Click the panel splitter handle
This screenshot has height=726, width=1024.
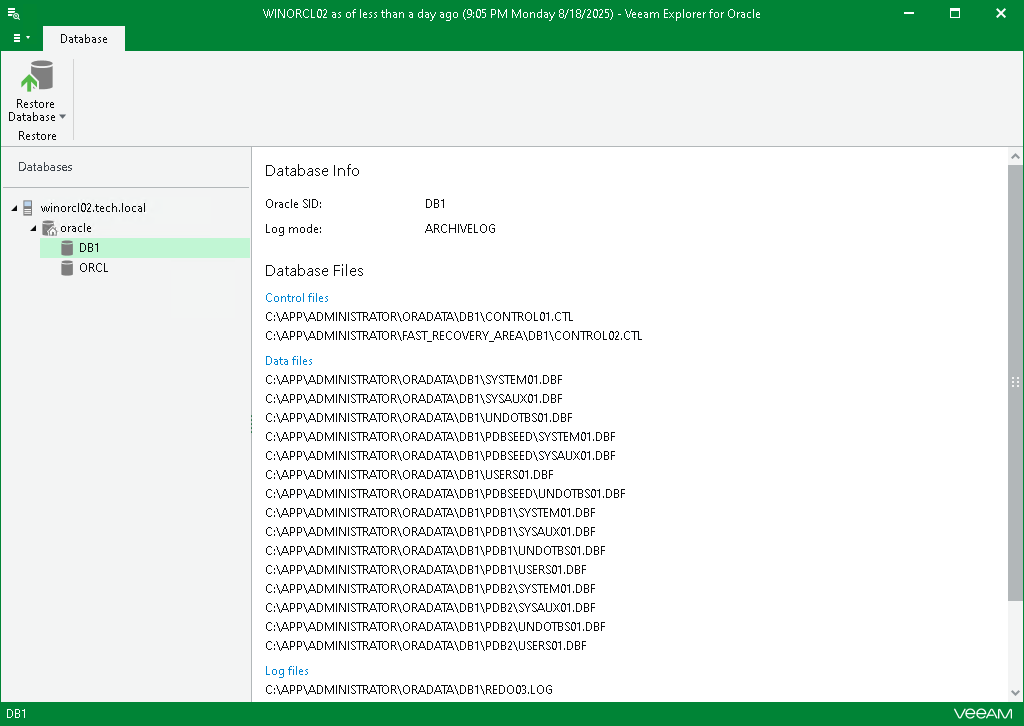point(251,425)
